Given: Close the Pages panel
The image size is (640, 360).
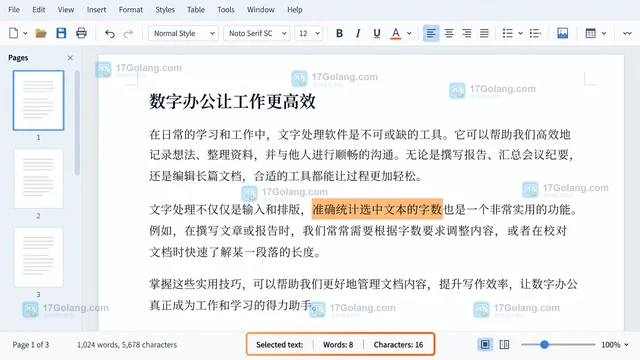Looking at the screenshot, I should click(70, 58).
